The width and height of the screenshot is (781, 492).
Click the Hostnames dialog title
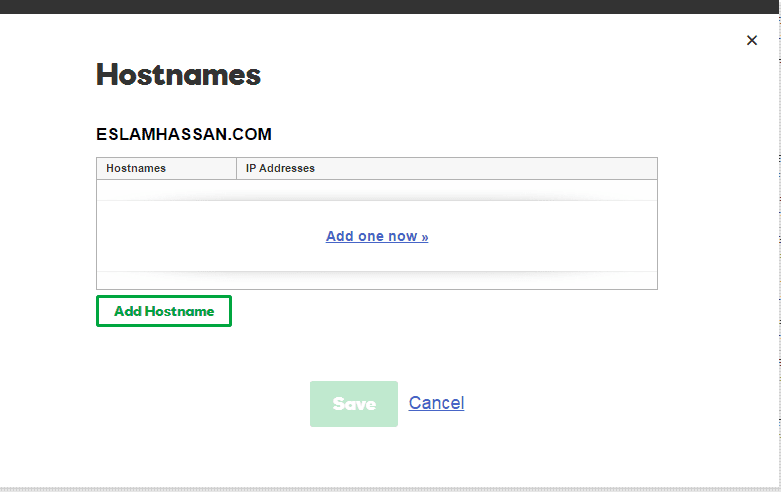click(x=178, y=75)
